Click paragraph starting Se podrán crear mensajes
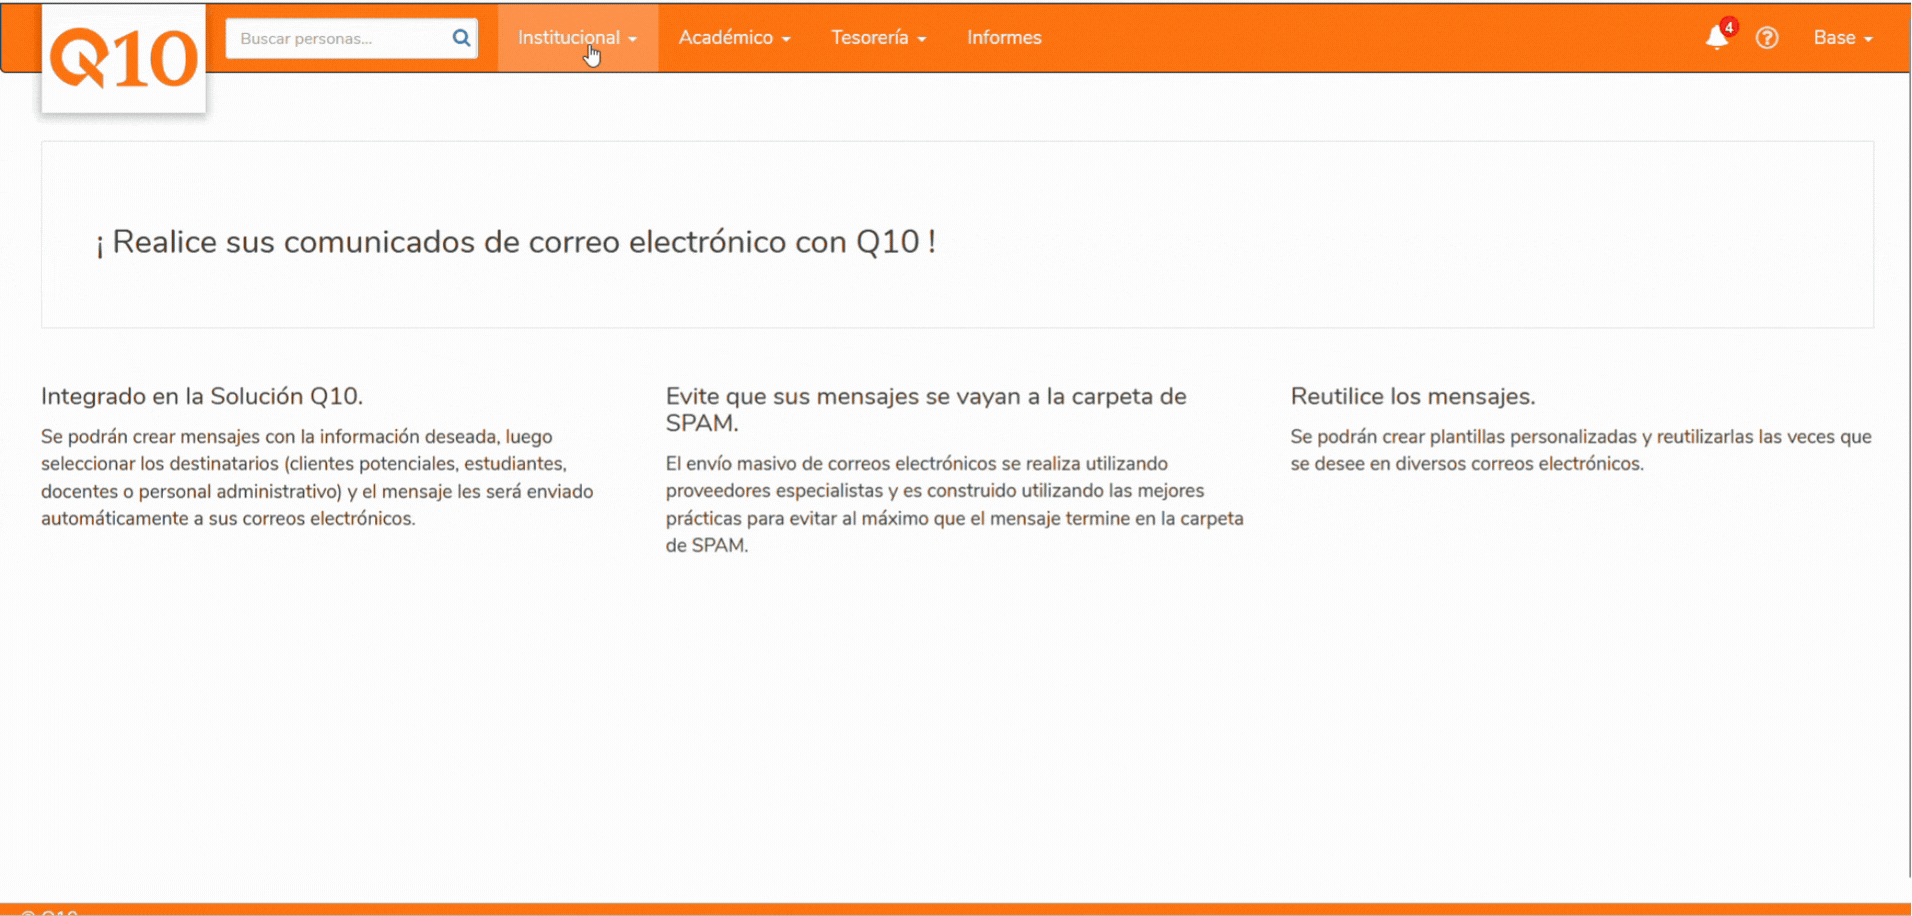The height and width of the screenshot is (916, 1912). pyautogui.click(x=318, y=477)
